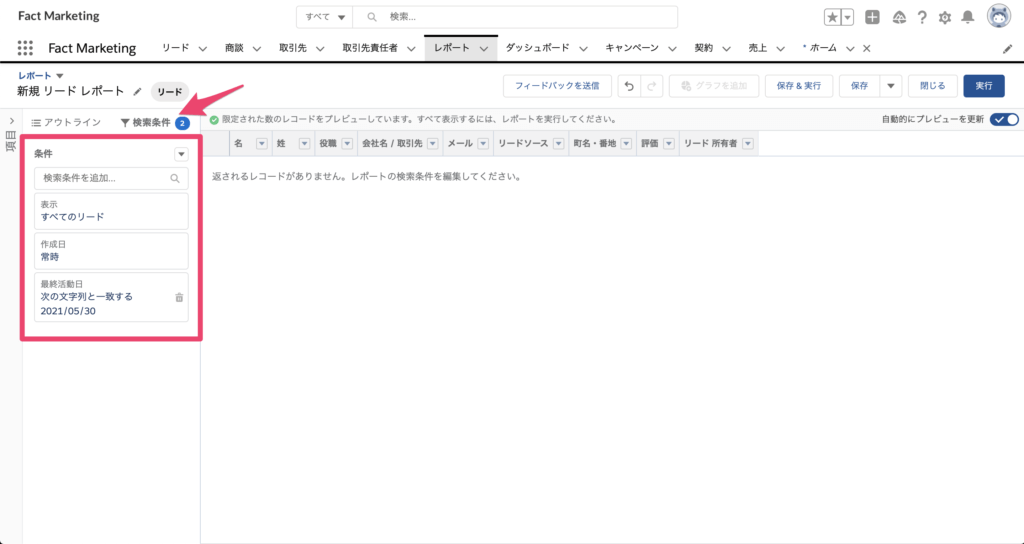
Task: Open the リード 所有者 column dropdown
Action: [748, 144]
